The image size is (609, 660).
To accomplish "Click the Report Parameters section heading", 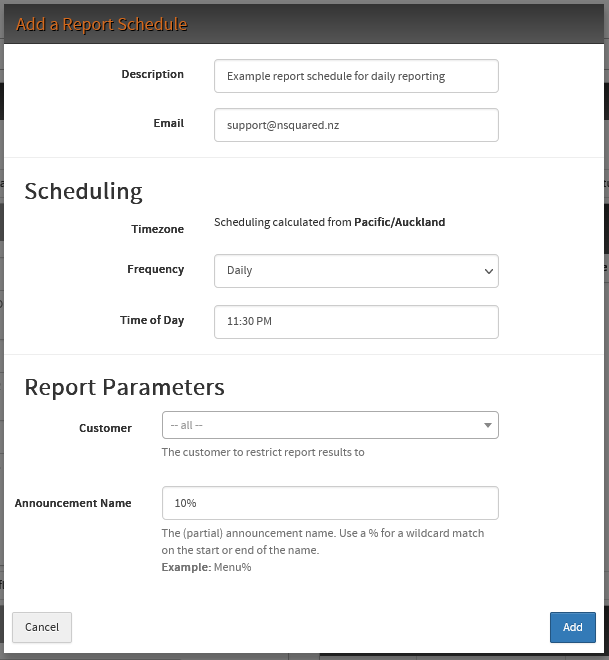I will [x=124, y=387].
